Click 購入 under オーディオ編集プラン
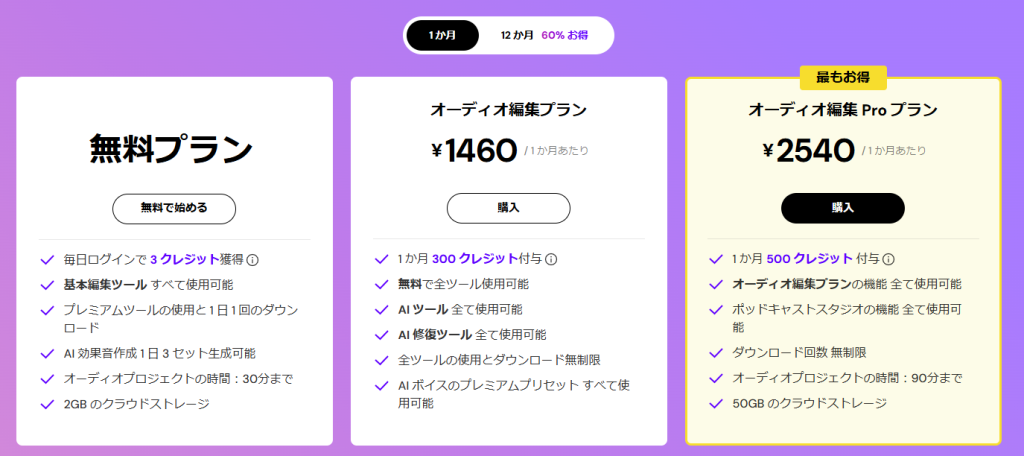The width and height of the screenshot is (1024, 456). (508, 208)
